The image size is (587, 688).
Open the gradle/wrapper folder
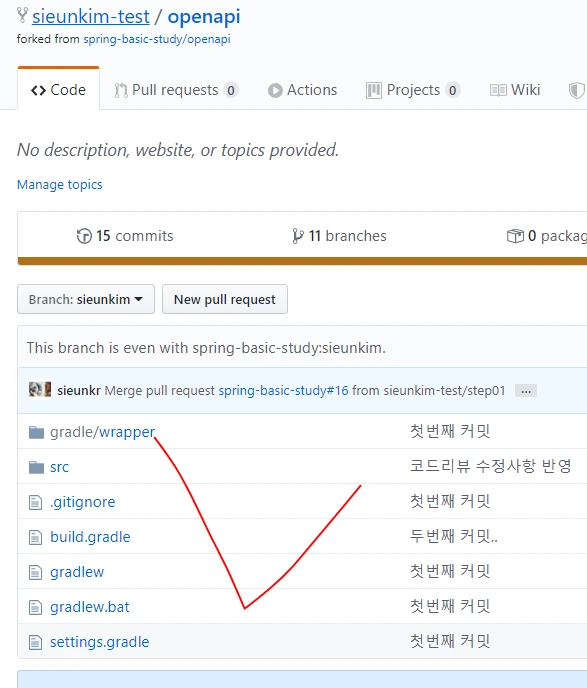[102, 432]
